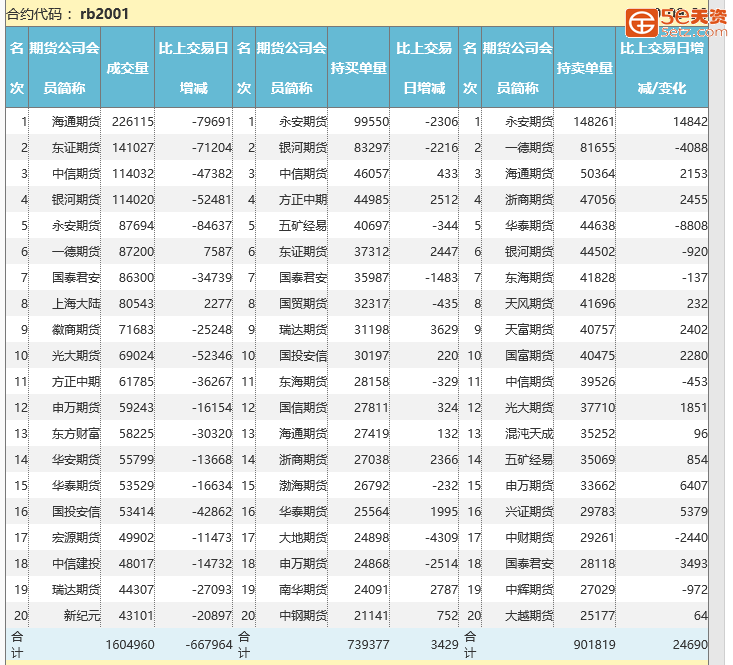This screenshot has height=665, width=733.
Task: Click the 新纪元 company name
Action: [x=82, y=615]
